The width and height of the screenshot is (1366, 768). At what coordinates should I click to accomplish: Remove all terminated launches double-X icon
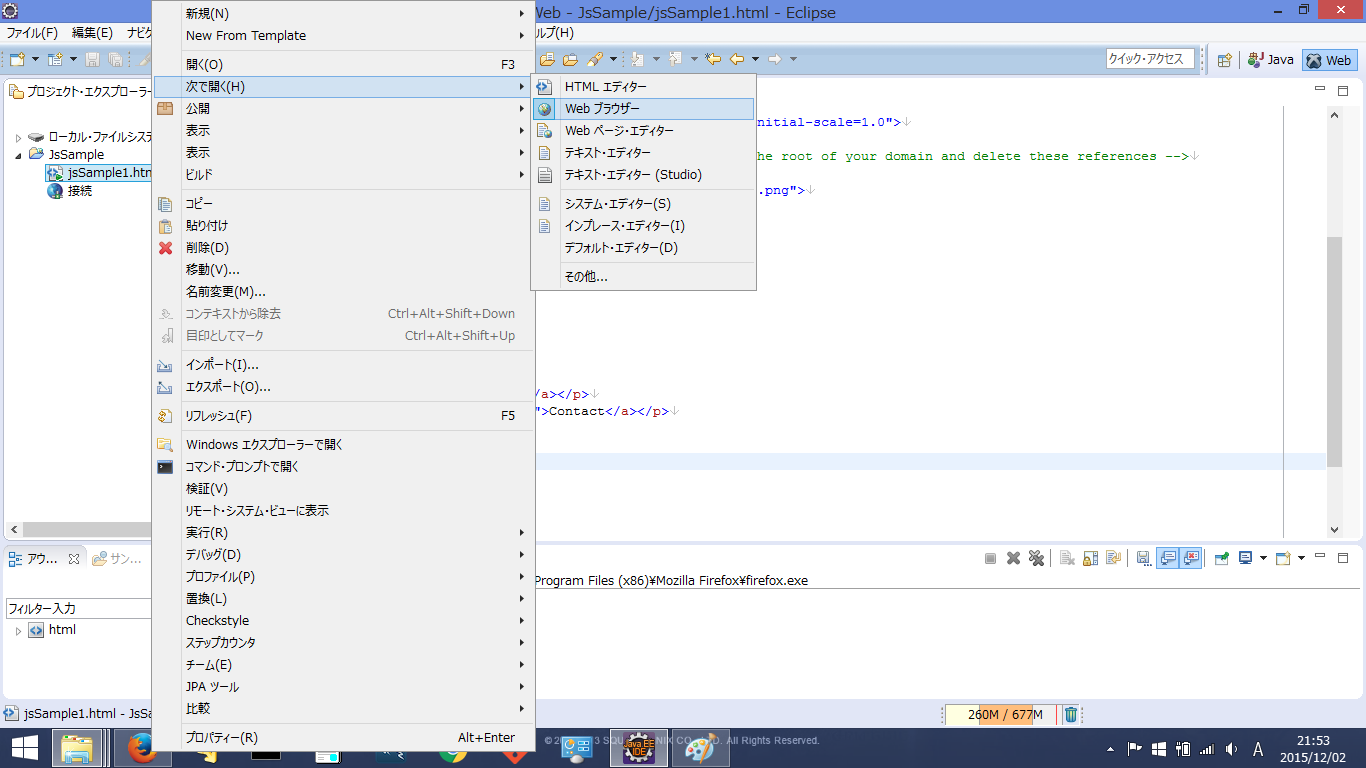click(1036, 558)
